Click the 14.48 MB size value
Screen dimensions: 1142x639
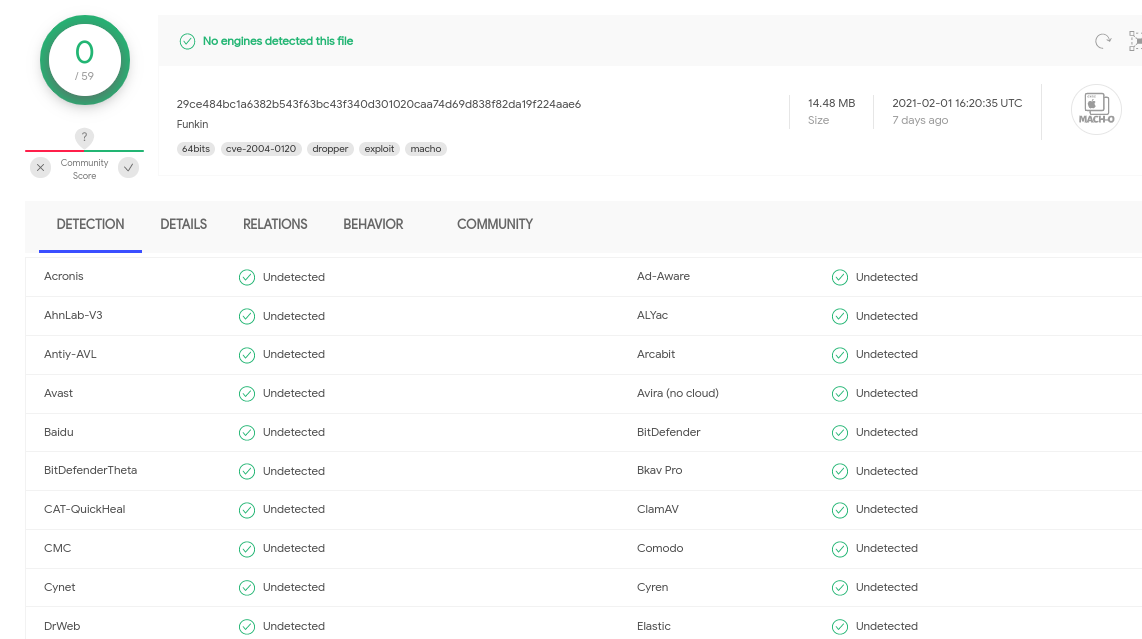pos(832,103)
